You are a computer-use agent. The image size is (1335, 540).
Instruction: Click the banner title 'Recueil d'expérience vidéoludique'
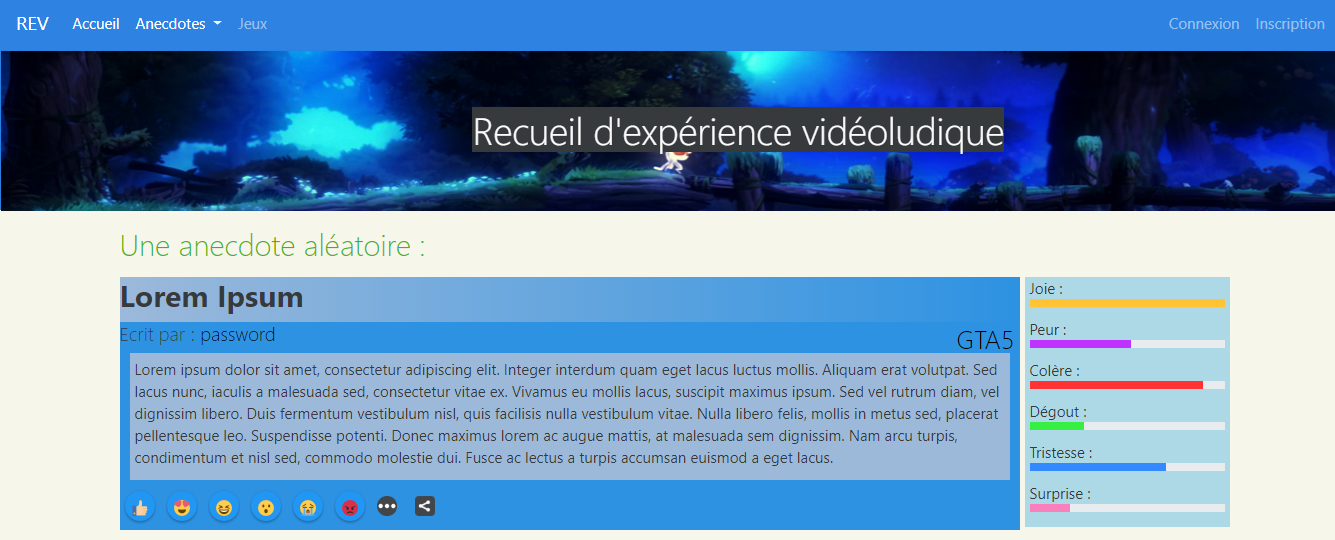tap(737, 131)
